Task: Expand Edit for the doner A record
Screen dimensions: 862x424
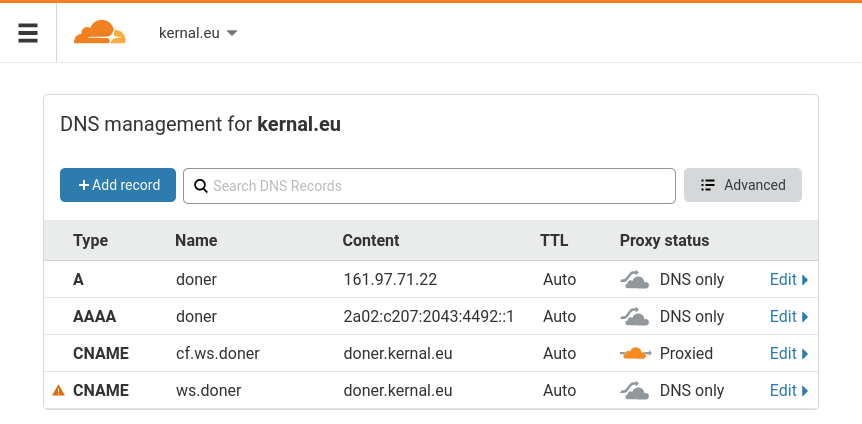Action: click(x=788, y=280)
